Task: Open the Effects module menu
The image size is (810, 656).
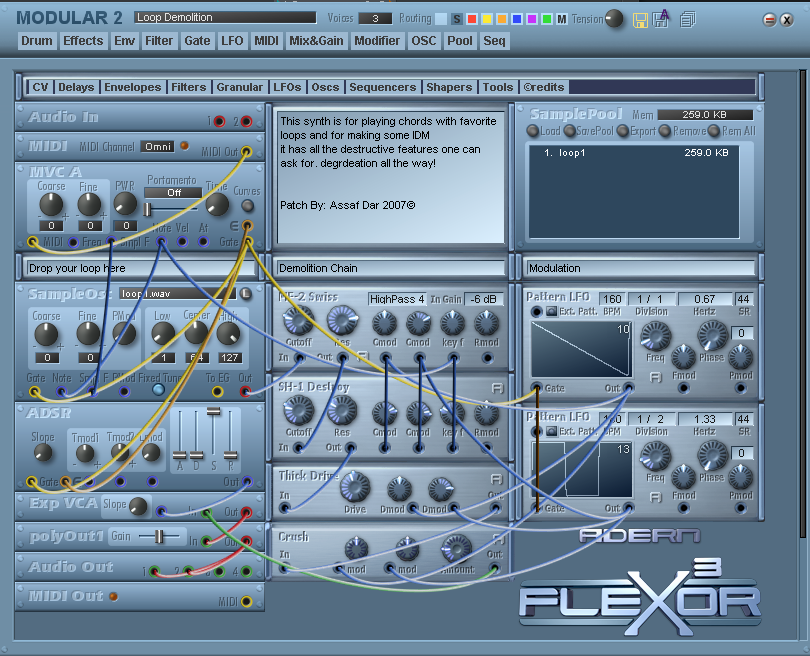Action: pos(83,41)
